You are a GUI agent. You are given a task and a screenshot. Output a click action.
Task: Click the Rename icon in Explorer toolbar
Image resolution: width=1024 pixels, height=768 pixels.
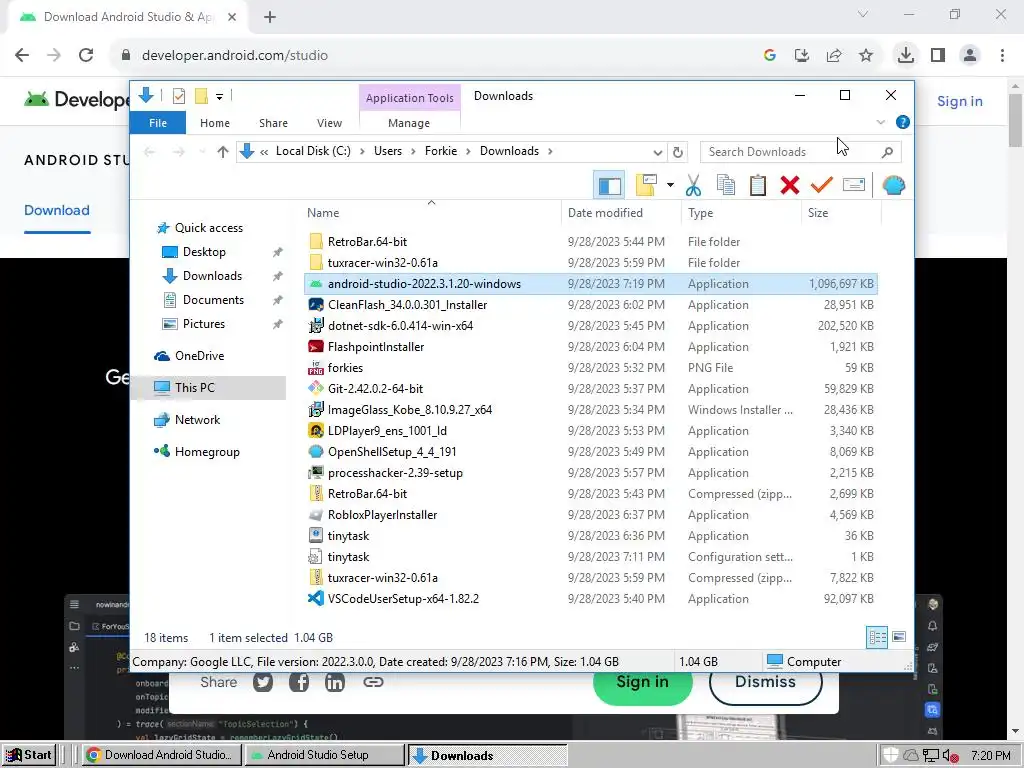coord(854,185)
